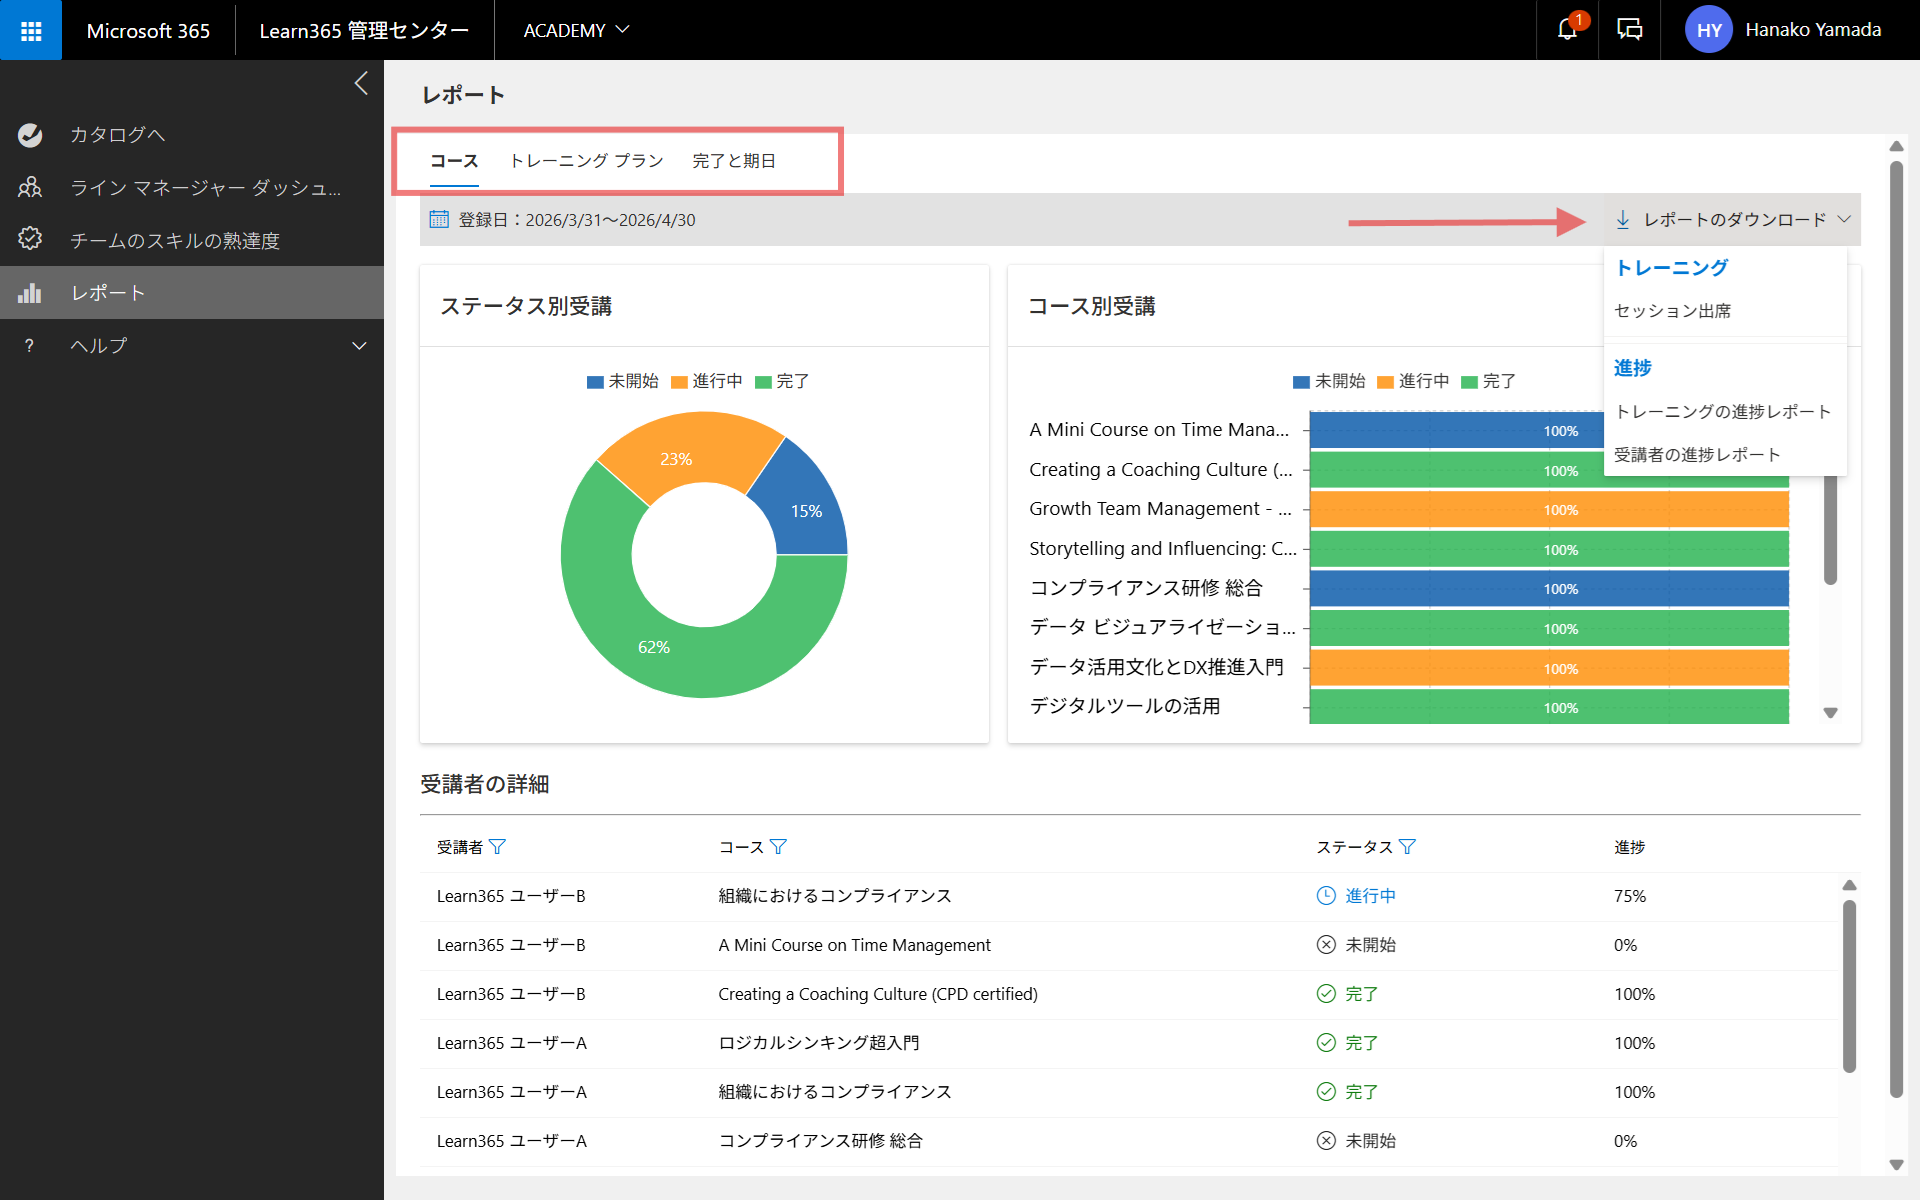Click the レポート bar chart icon
Image resolution: width=1920 pixels, height=1200 pixels.
click(30, 292)
